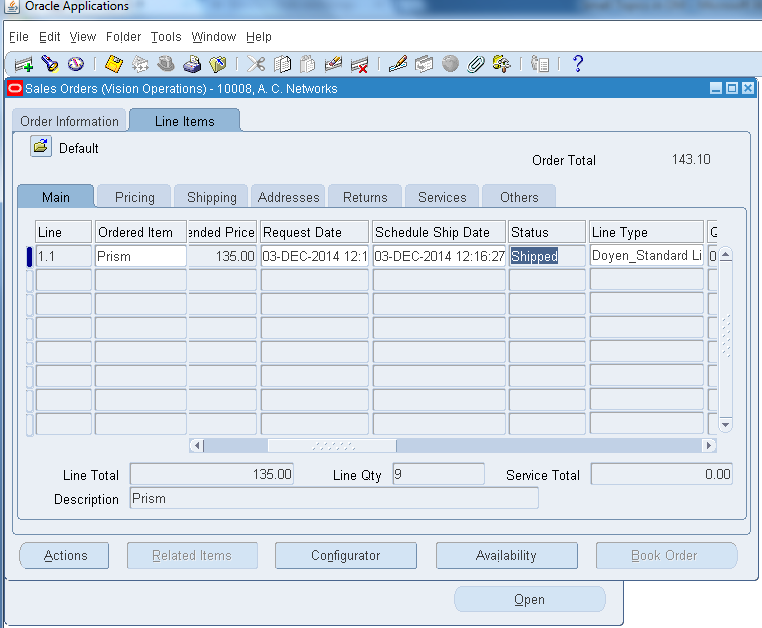Screen dimensions: 762x628
Task: Click the Oracle red logo in the Sales Orders title bar
Action: pyautogui.click(x=15, y=88)
